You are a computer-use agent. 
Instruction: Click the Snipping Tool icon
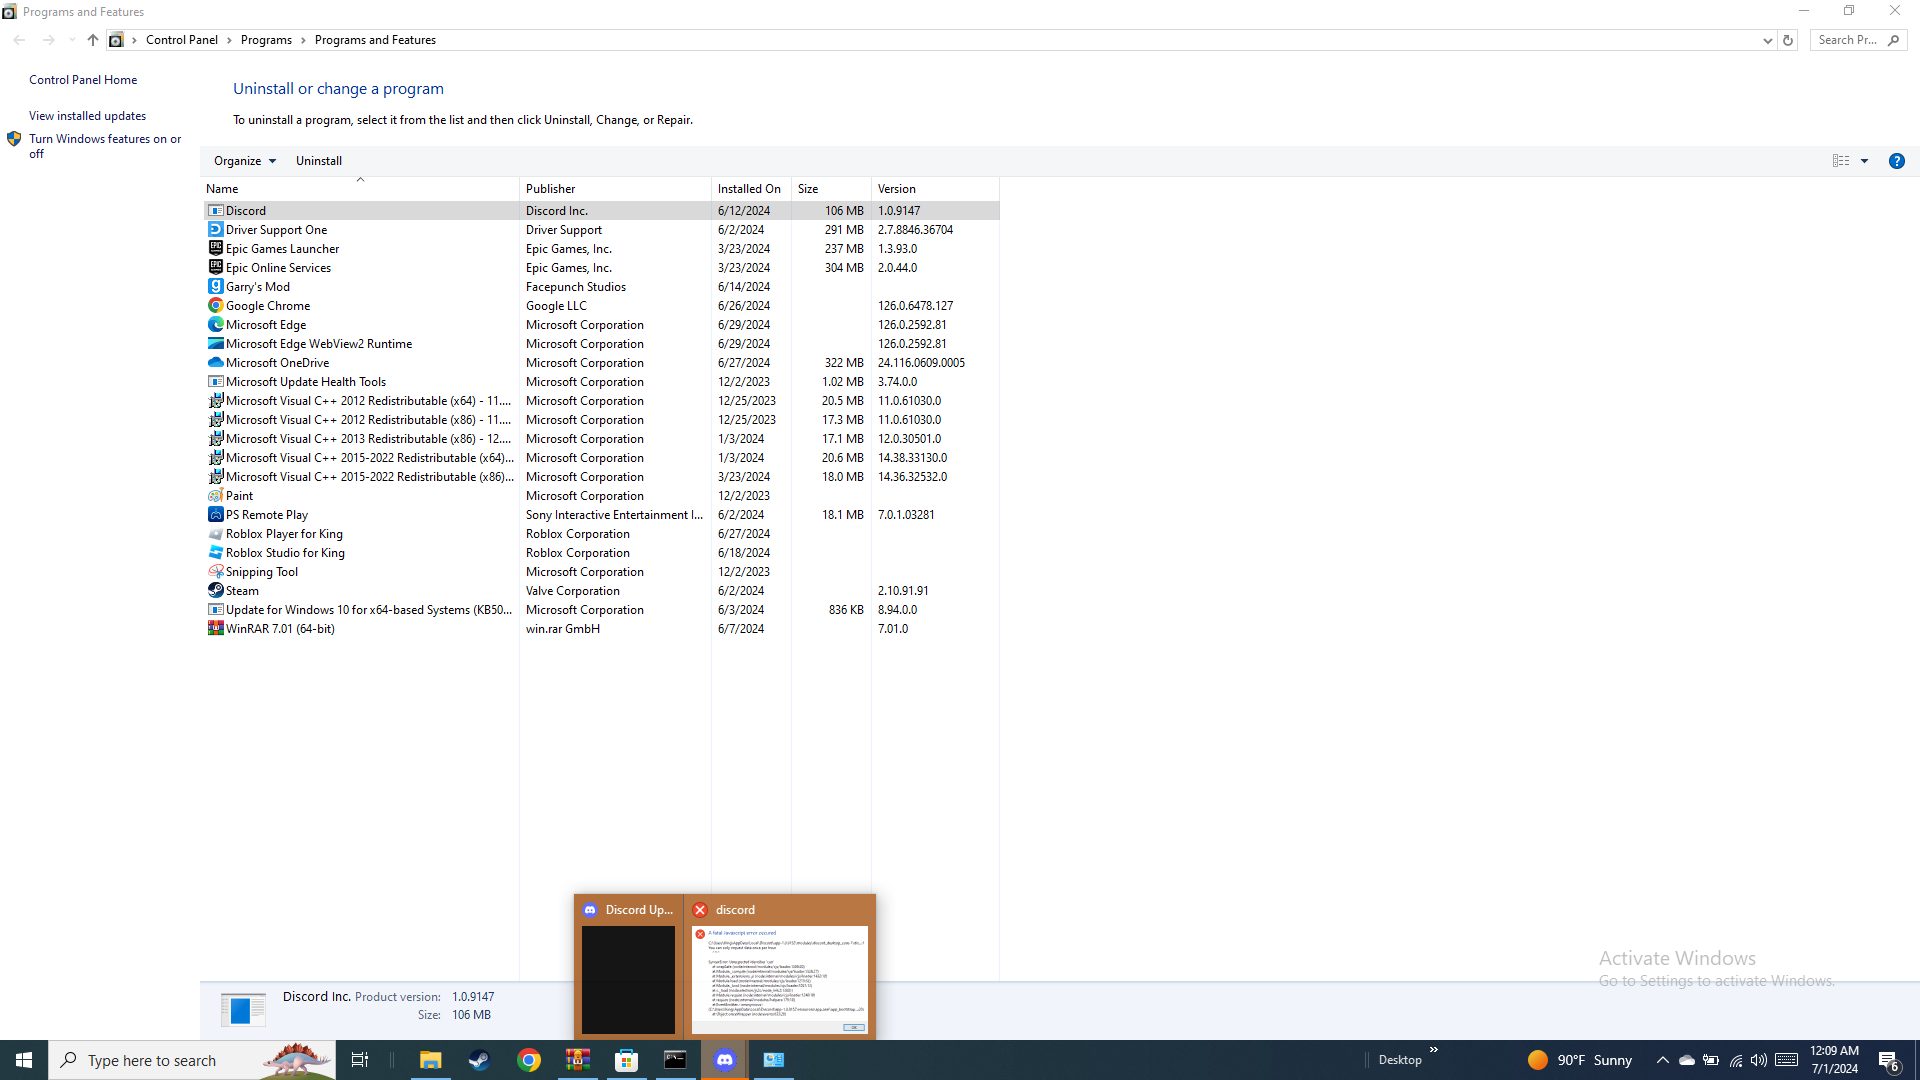pyautogui.click(x=215, y=572)
